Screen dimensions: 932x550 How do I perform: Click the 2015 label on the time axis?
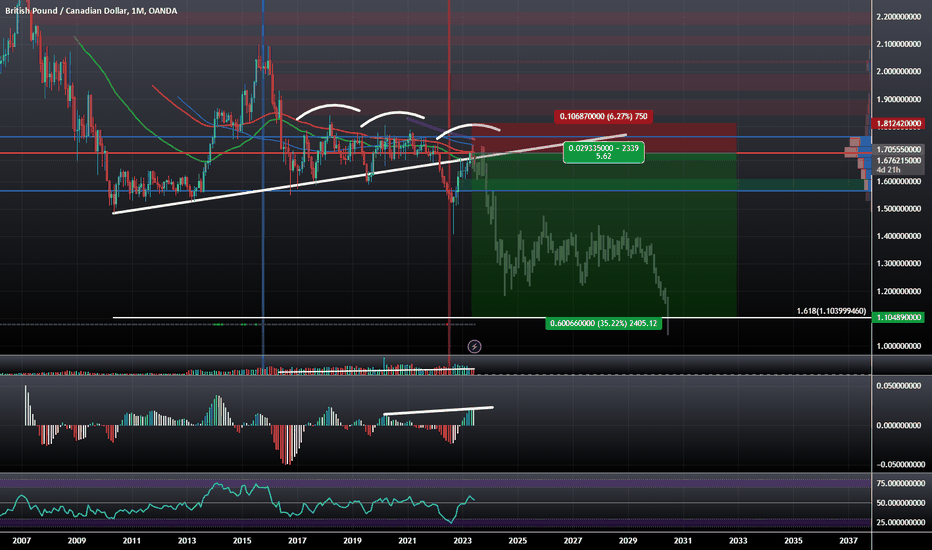[x=242, y=540]
